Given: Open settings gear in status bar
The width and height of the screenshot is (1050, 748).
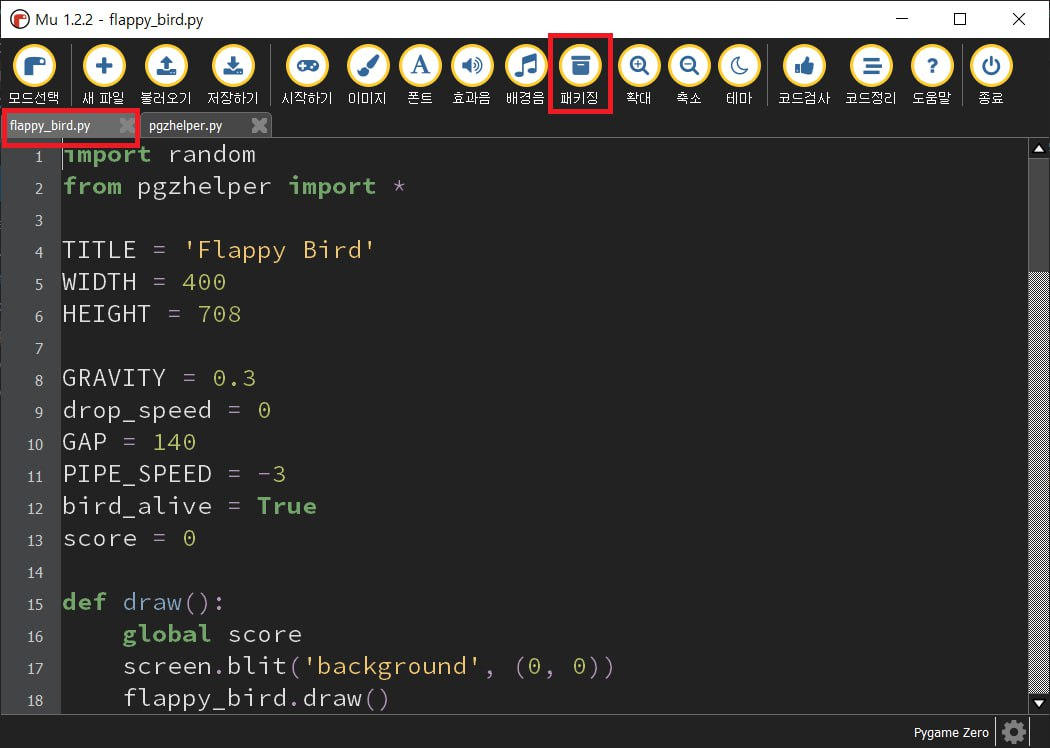Looking at the screenshot, I should [x=1013, y=732].
